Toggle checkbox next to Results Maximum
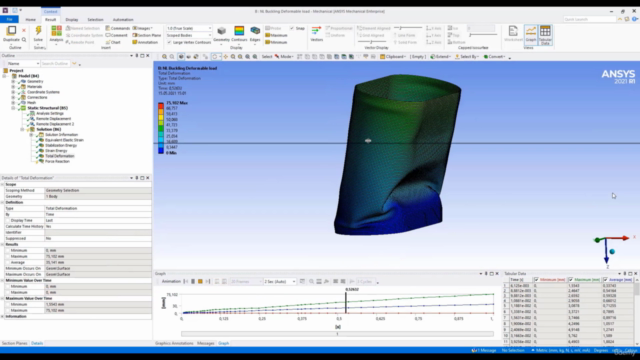 [8, 256]
